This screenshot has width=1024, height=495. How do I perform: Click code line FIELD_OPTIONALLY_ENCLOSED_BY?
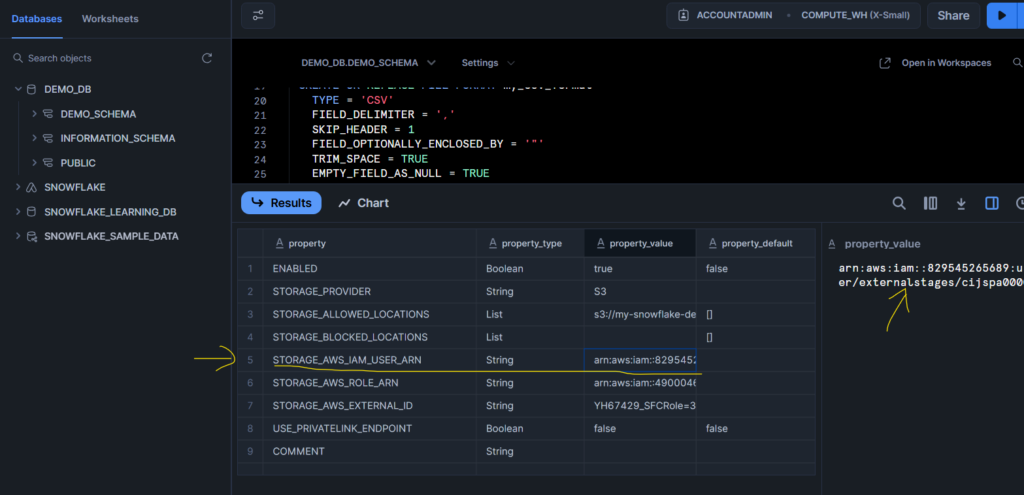click(x=428, y=144)
